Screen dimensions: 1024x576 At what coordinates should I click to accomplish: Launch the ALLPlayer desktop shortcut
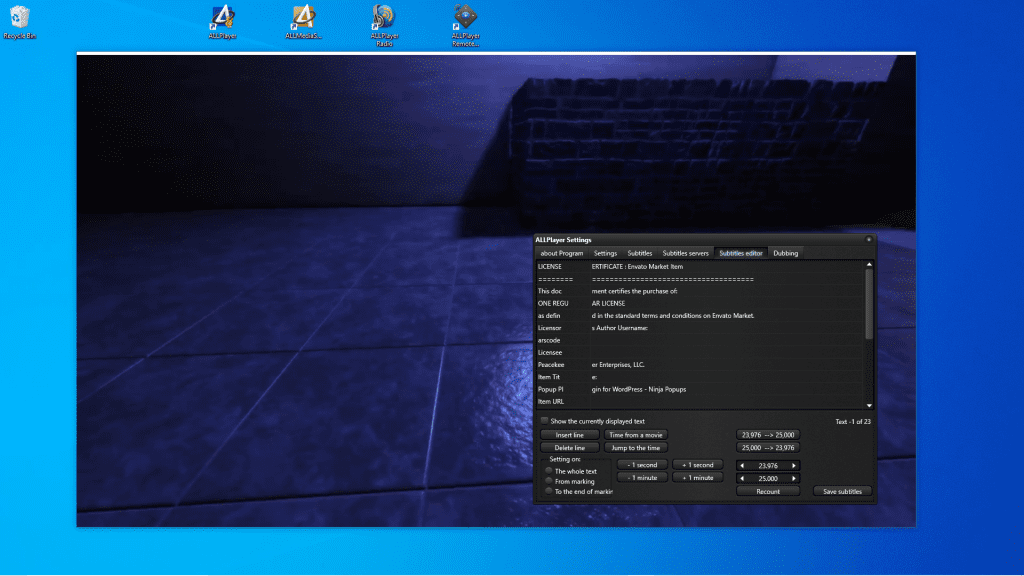click(x=222, y=22)
